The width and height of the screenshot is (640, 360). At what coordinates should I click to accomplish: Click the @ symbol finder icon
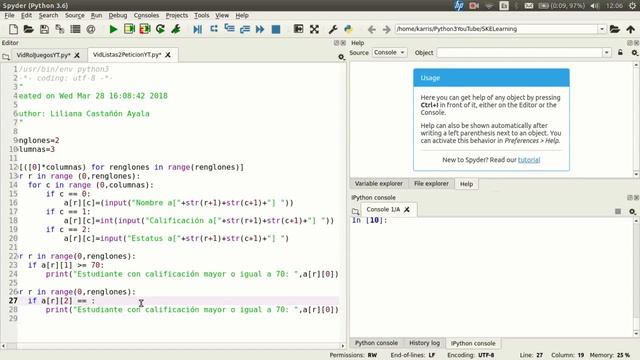point(91,29)
